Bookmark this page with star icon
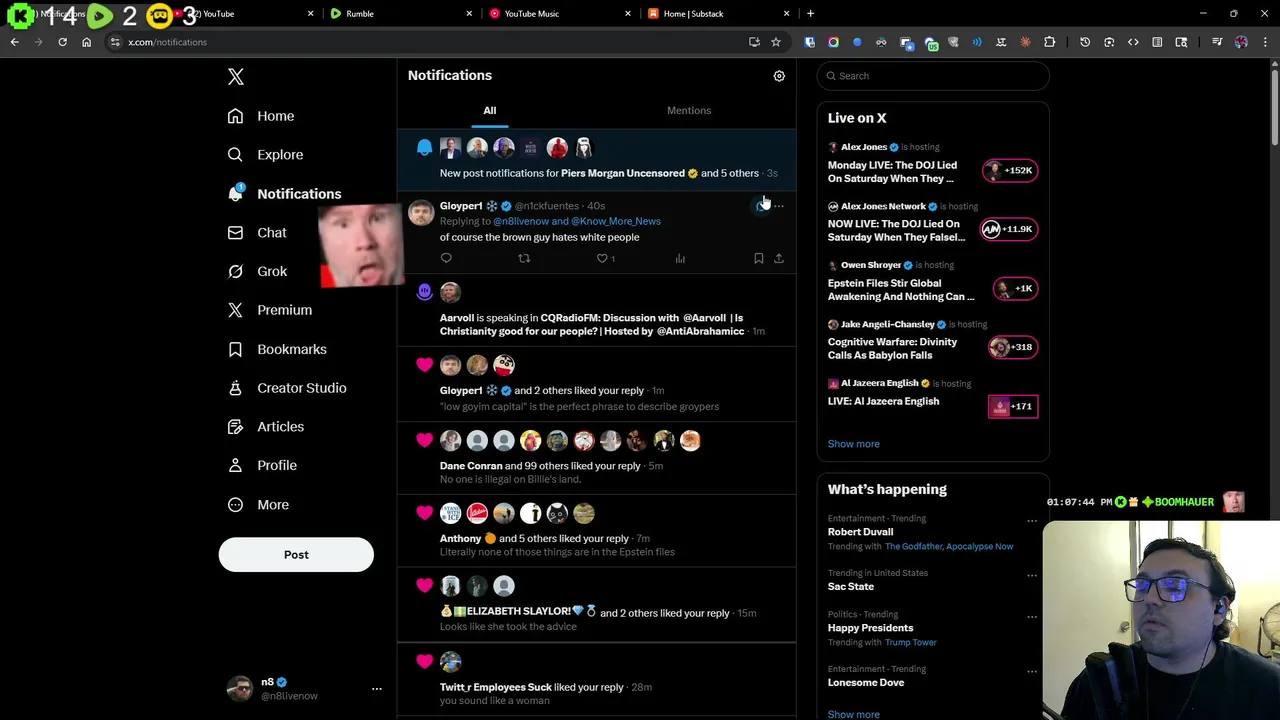This screenshot has height=720, width=1280. pyautogui.click(x=776, y=42)
